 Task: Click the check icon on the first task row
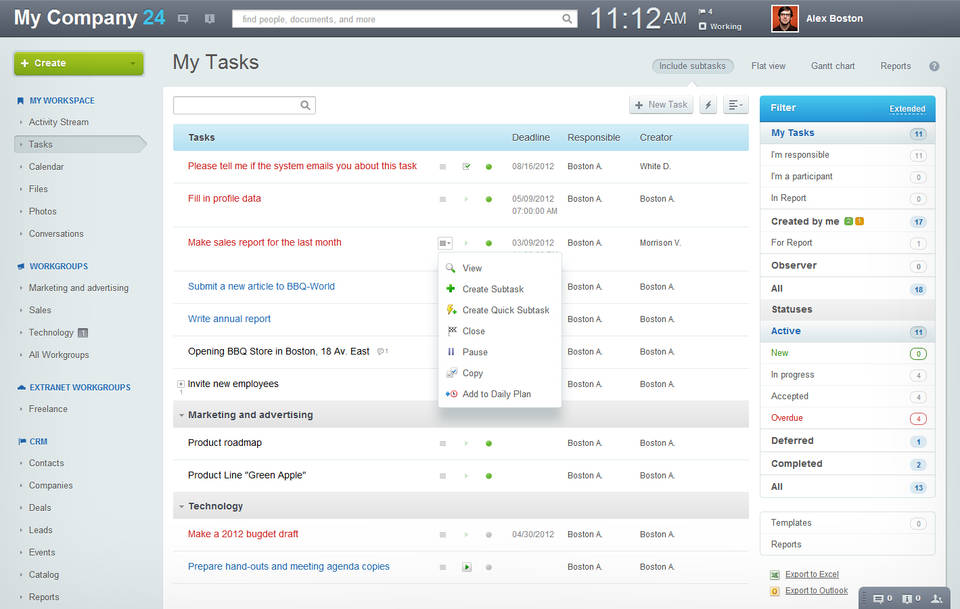[x=466, y=166]
